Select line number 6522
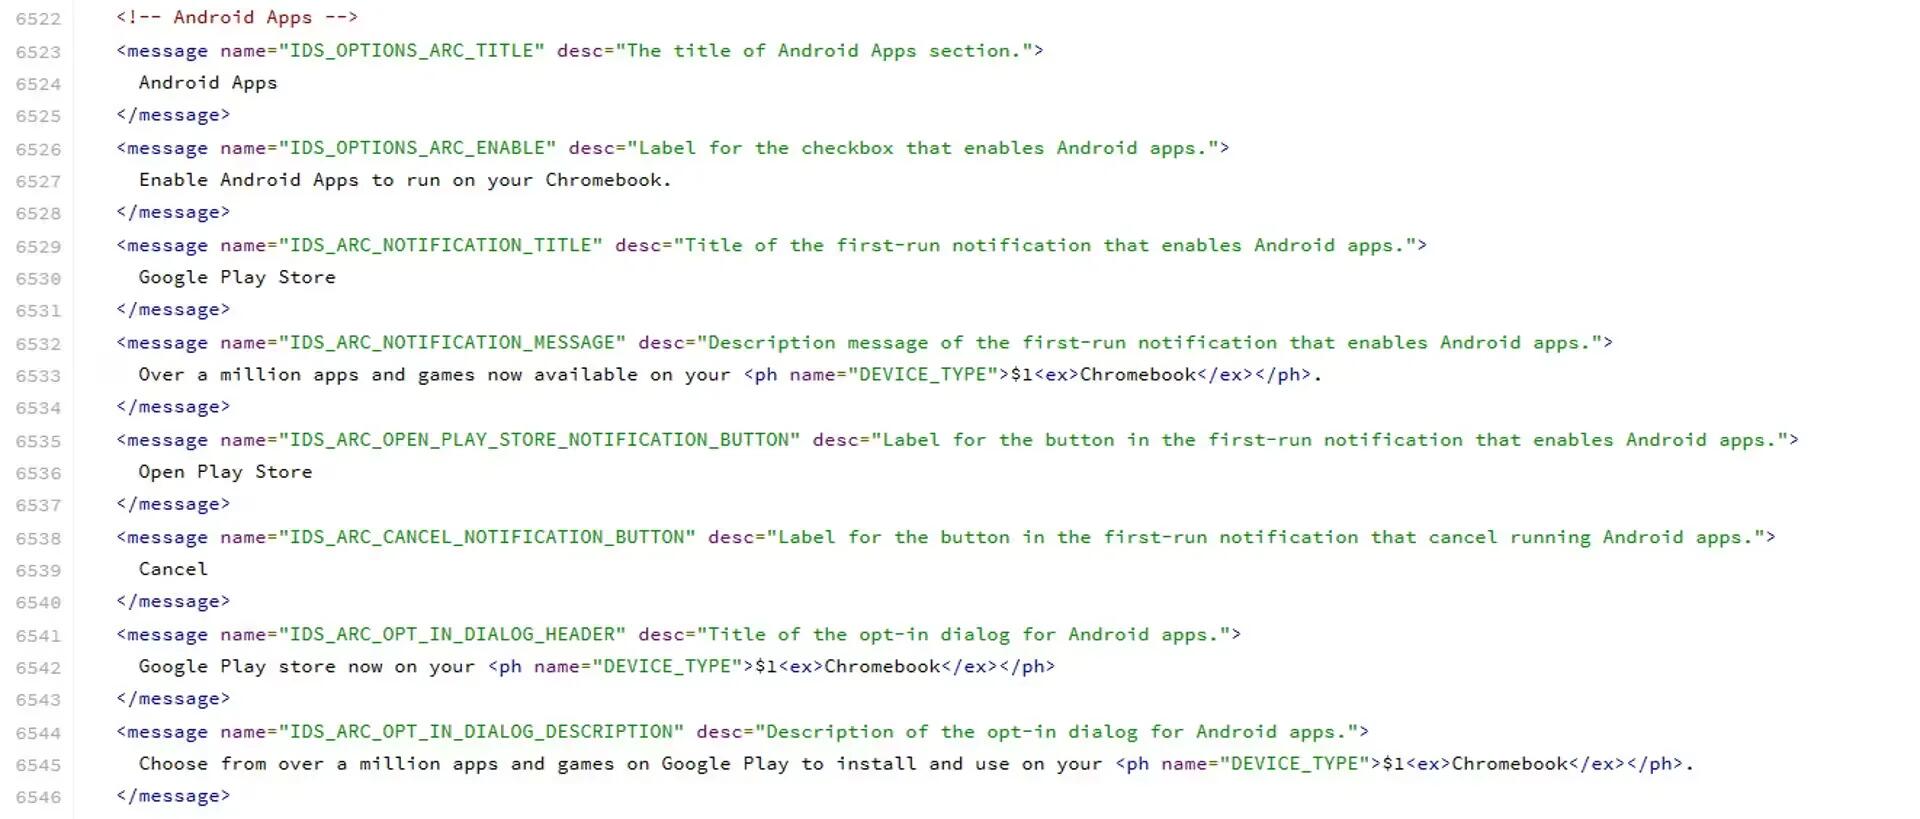 [x=38, y=19]
